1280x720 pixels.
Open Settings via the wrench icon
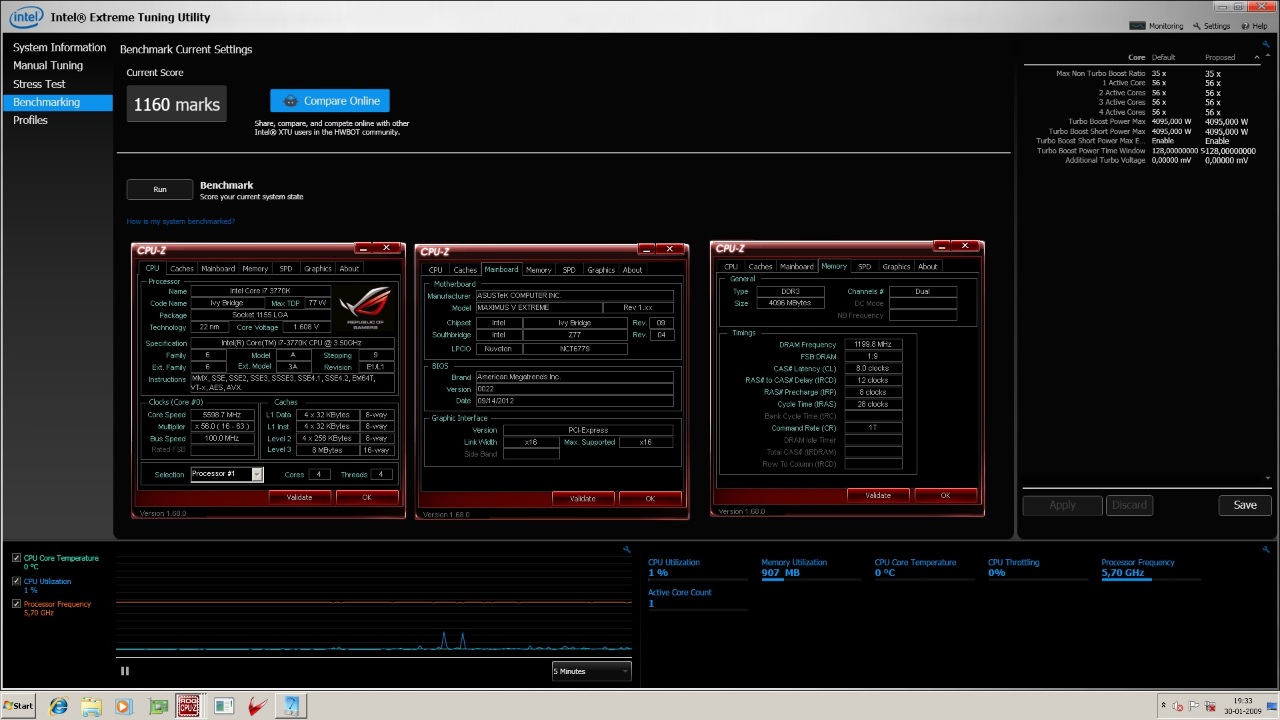tap(1197, 26)
